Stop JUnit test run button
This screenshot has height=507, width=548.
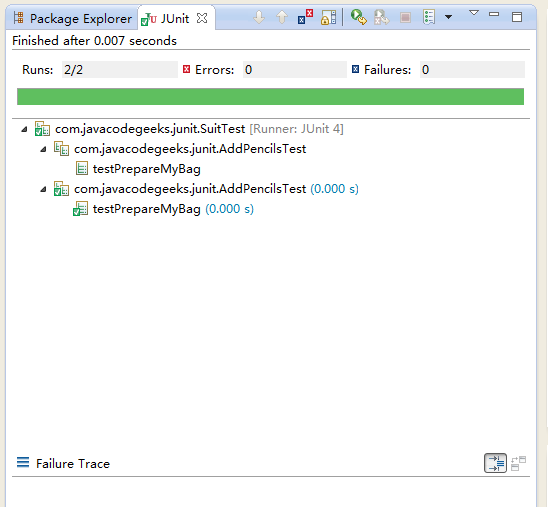click(405, 17)
